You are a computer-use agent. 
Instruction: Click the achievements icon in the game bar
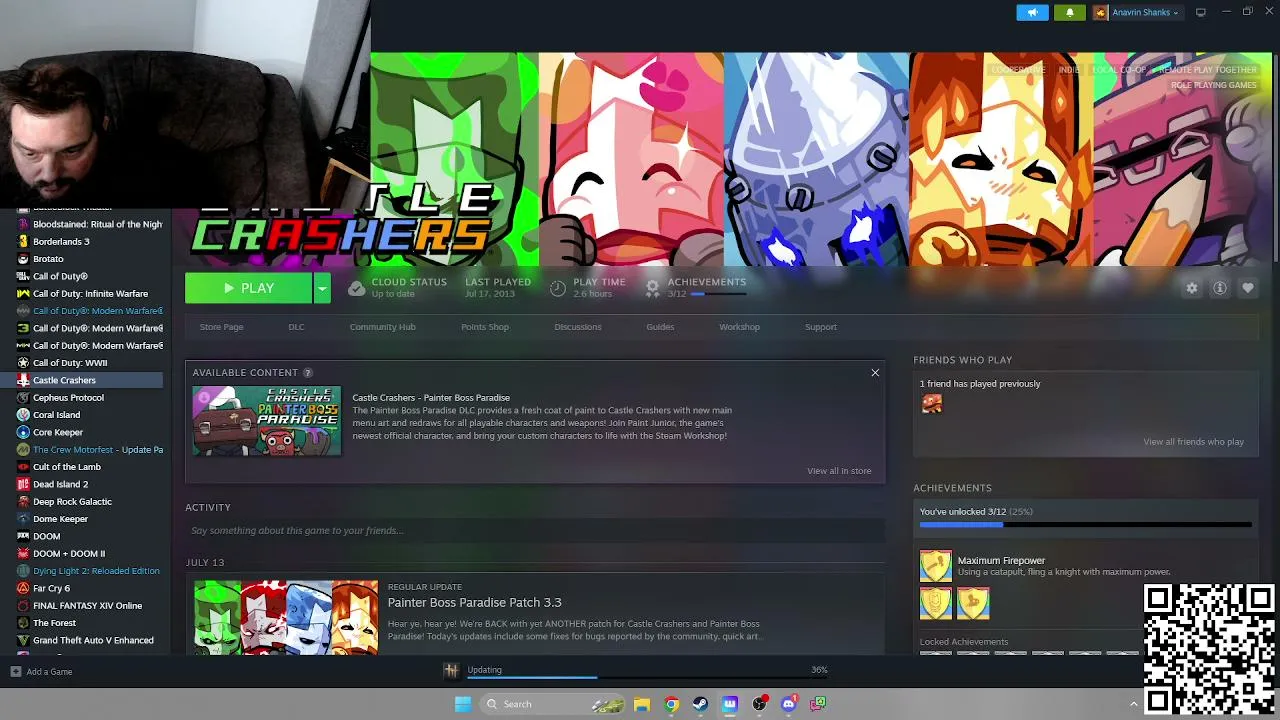coord(652,288)
